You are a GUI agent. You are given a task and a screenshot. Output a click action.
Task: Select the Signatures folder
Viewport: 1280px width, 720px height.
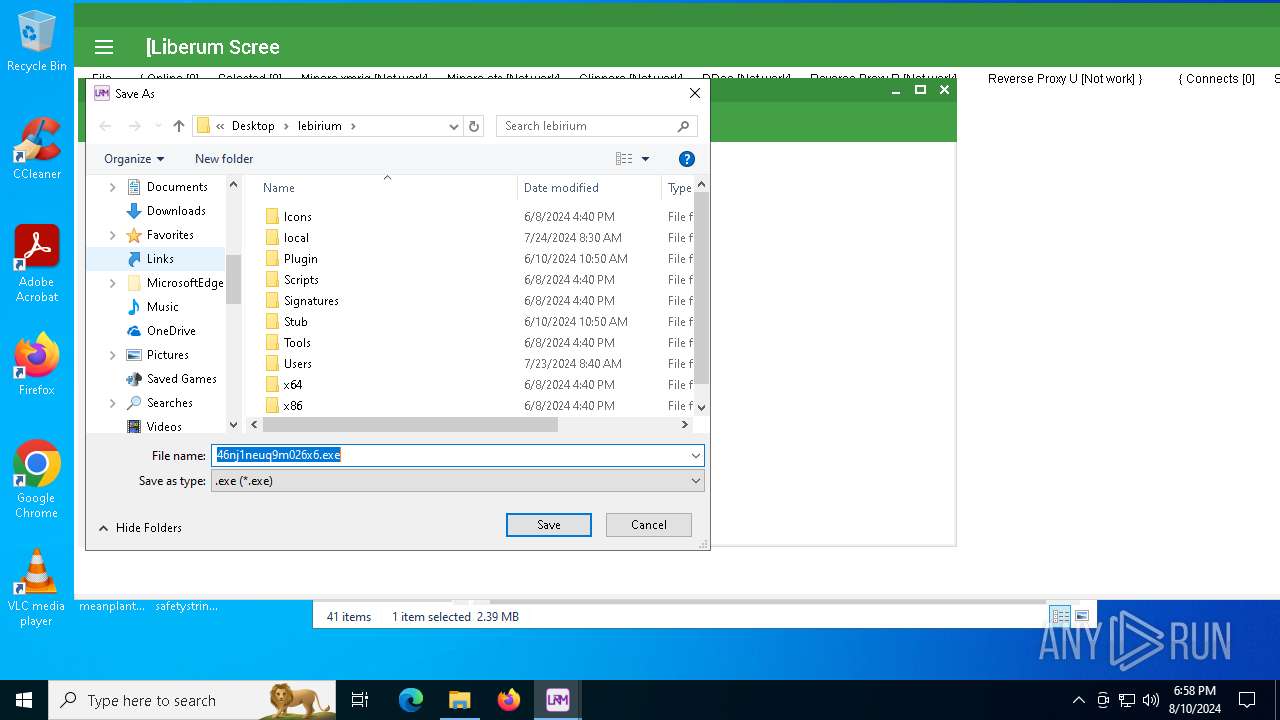coord(311,301)
